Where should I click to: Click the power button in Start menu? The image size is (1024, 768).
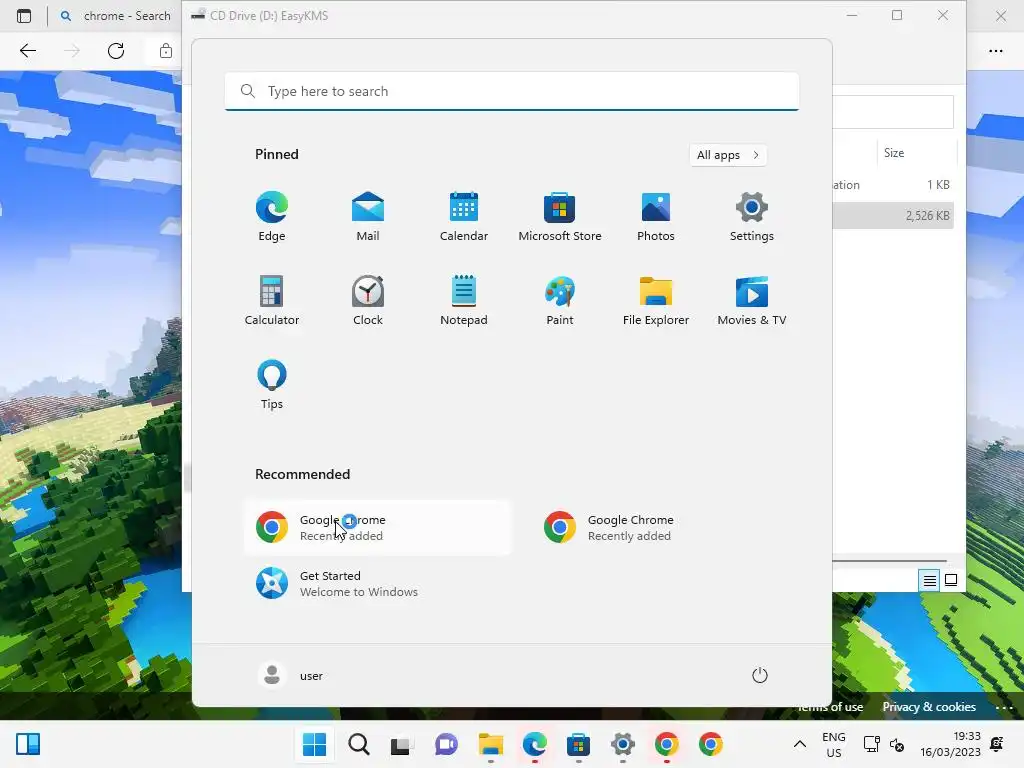[760, 675]
